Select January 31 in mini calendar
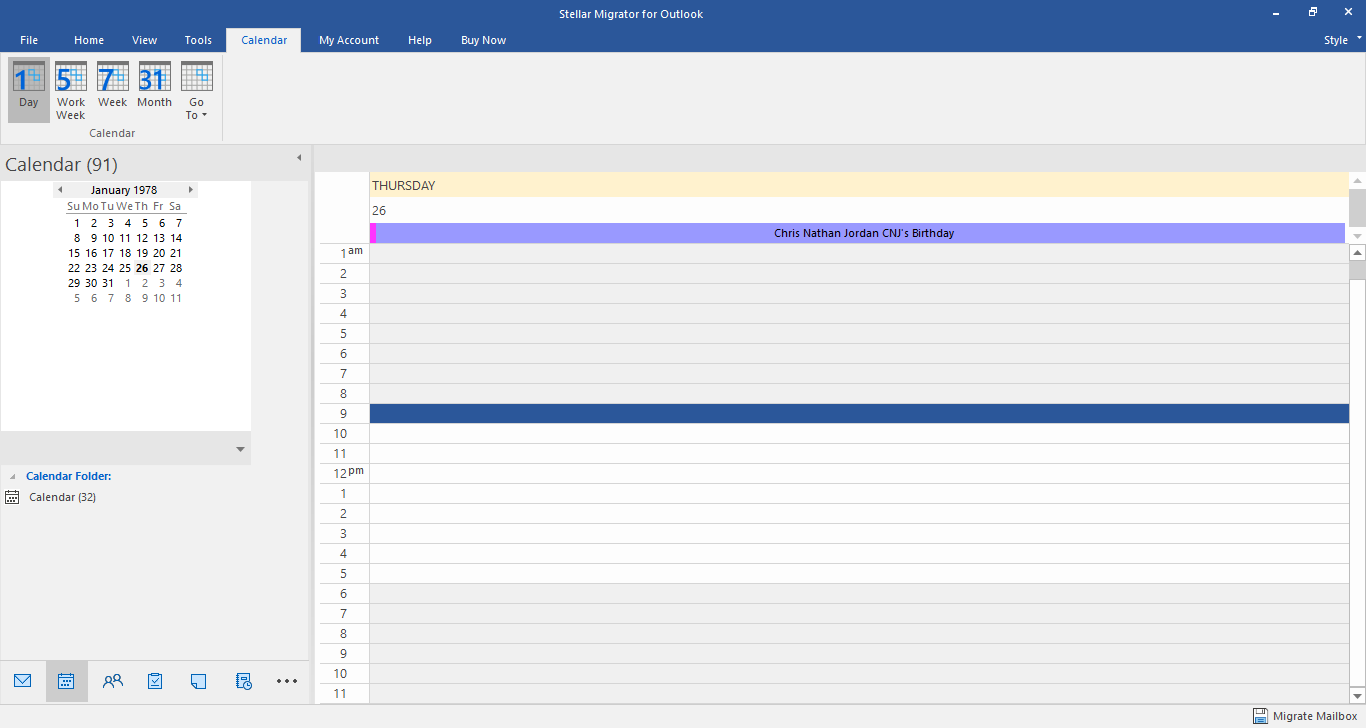The width and height of the screenshot is (1366, 728). (x=108, y=283)
